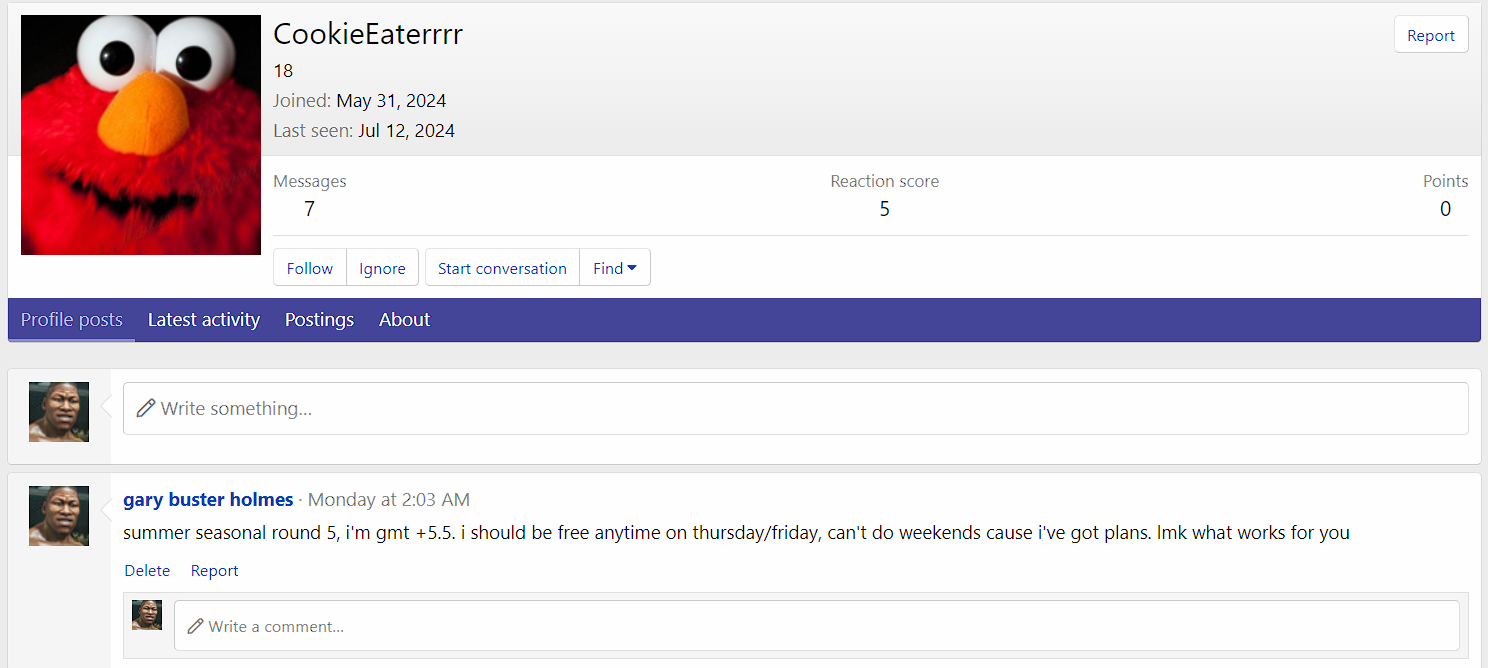Report this user profile via top Report button
The width and height of the screenshot is (1488, 668).
point(1431,35)
